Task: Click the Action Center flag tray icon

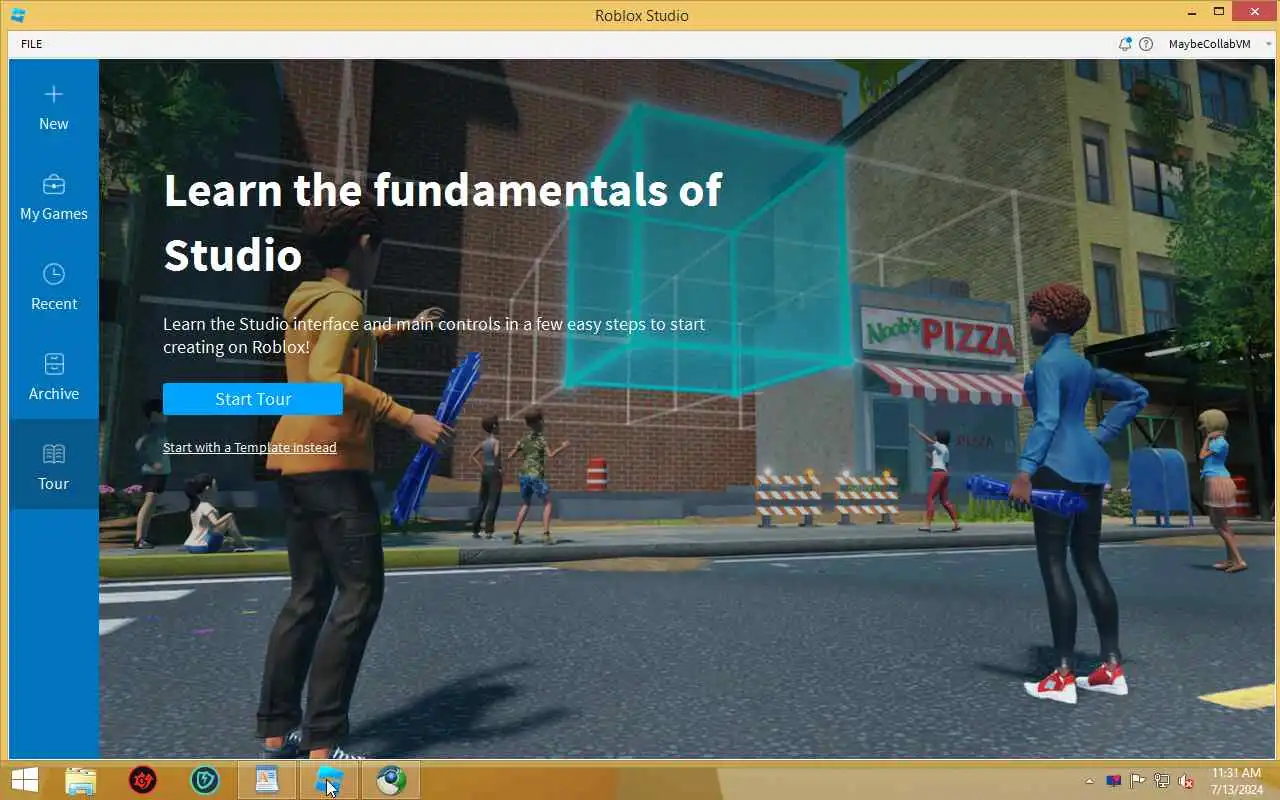Action: coord(1138,781)
